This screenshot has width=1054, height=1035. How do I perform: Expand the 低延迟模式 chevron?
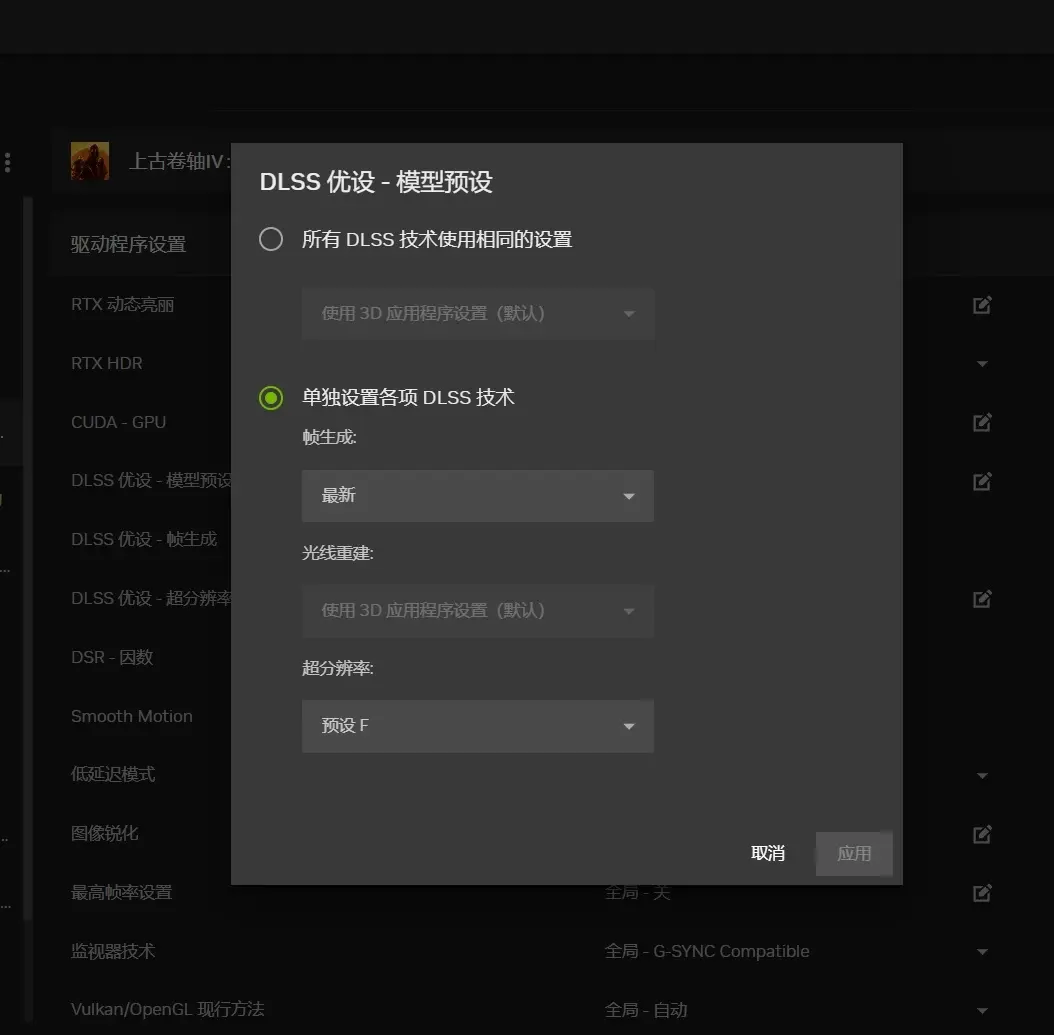[x=981, y=774]
